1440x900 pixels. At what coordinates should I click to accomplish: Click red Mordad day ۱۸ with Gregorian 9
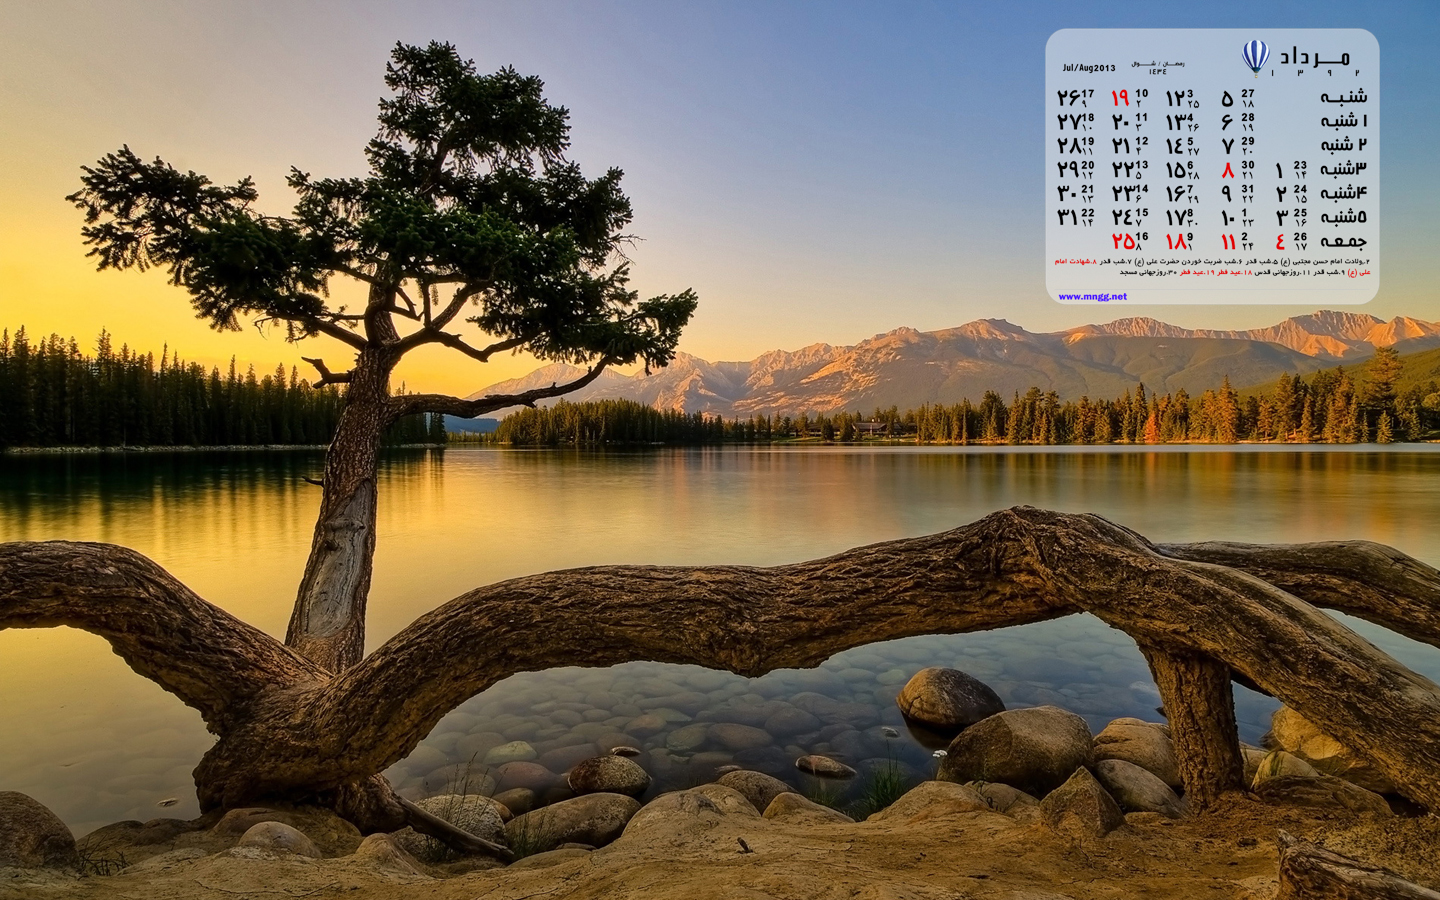click(x=1180, y=242)
